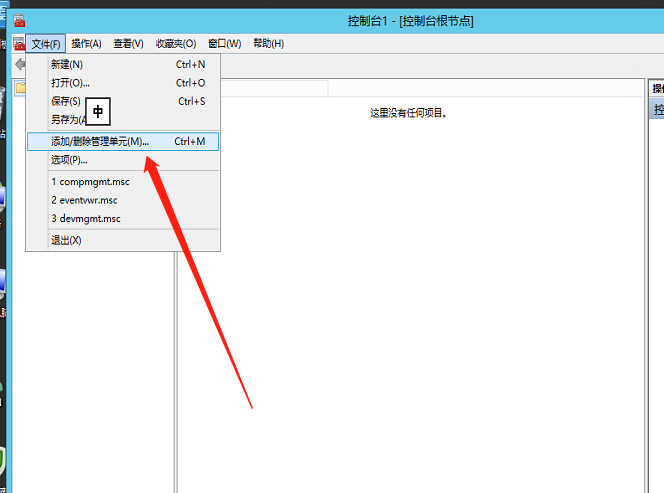
Task: Click the console icon left of the 文件 menu
Action: tap(19, 44)
